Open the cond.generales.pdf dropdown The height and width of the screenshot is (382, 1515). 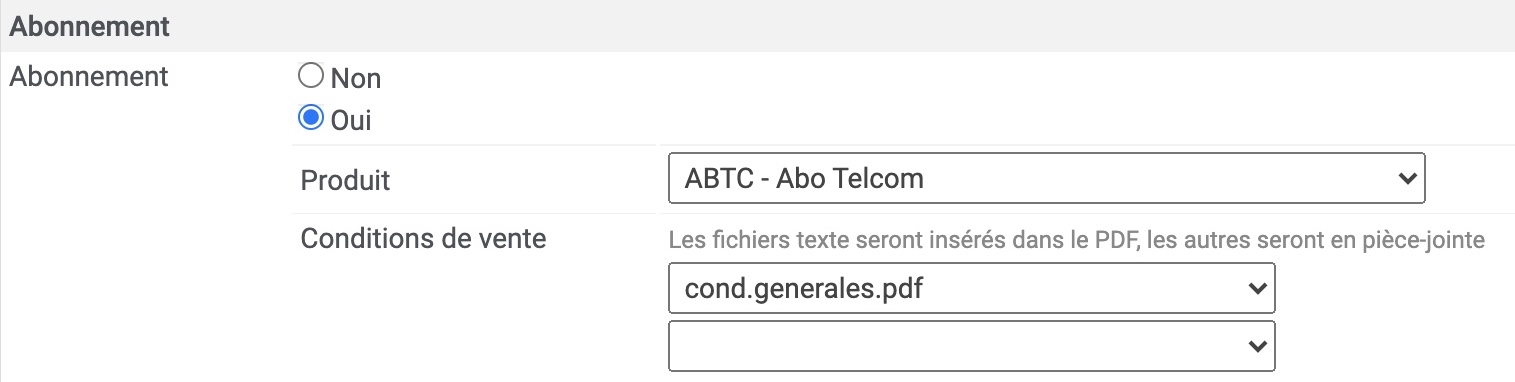[972, 288]
